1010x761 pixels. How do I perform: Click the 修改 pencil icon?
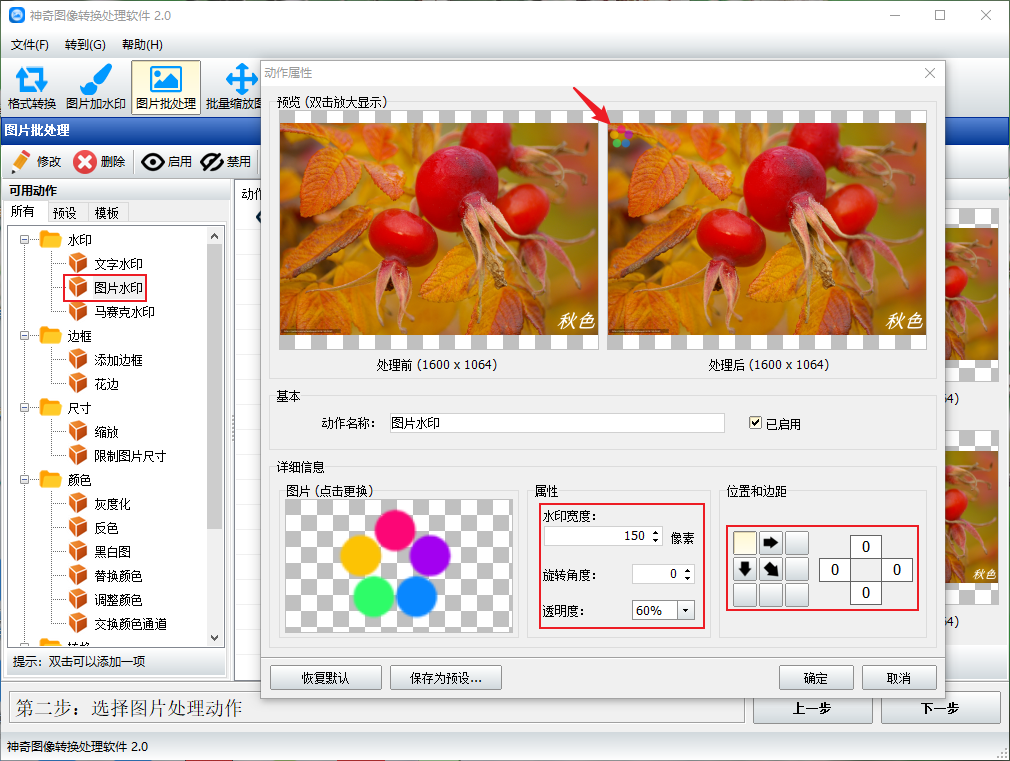click(20, 162)
